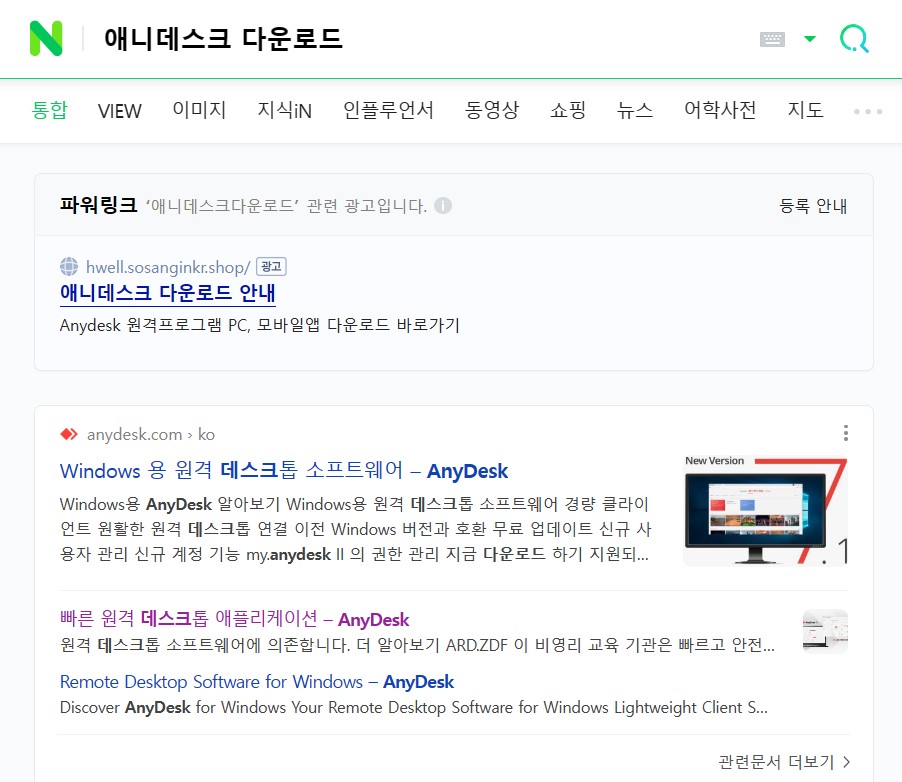
Task: Click the ad description Anydesk 원격프로그램 text
Action: point(259,325)
